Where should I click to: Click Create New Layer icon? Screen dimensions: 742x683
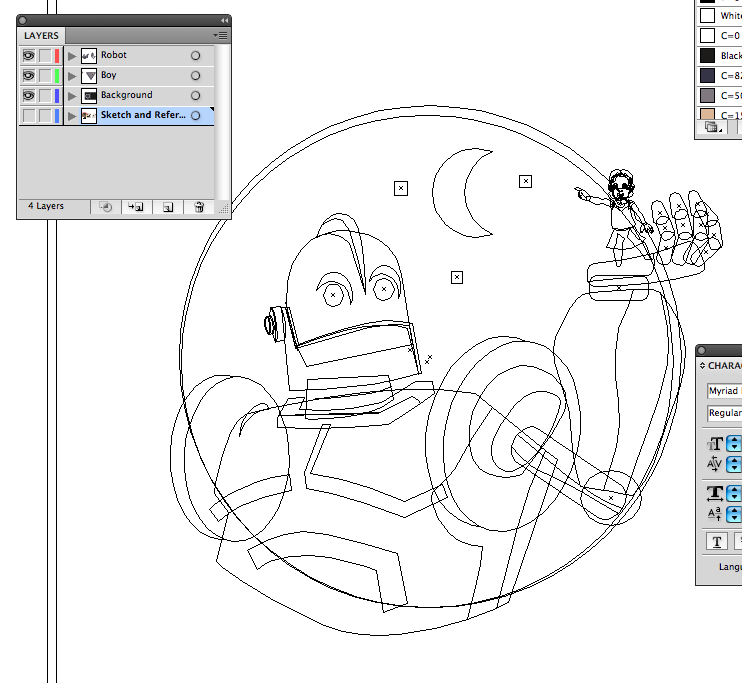tap(168, 207)
